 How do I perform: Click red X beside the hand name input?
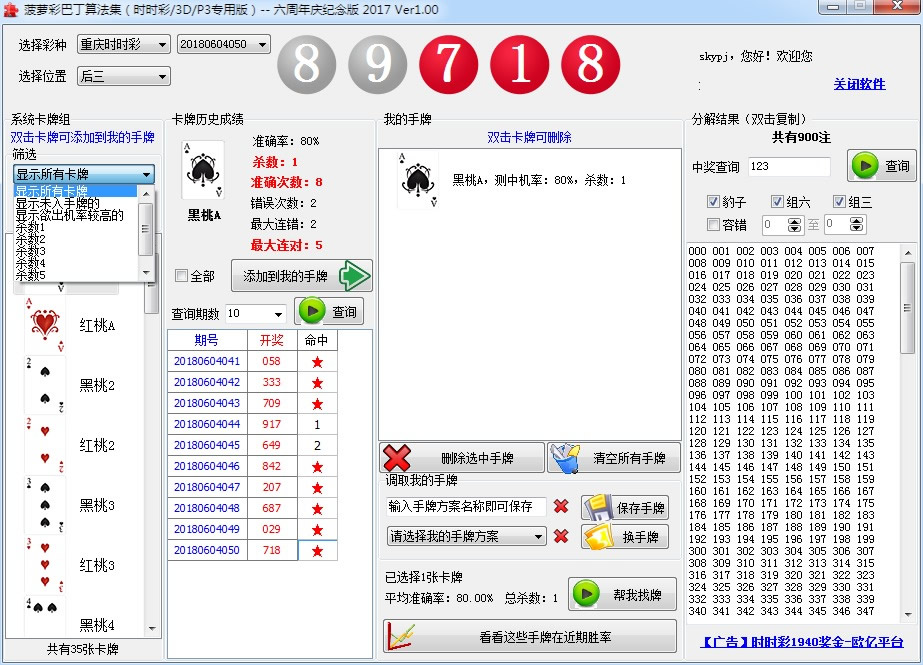561,507
